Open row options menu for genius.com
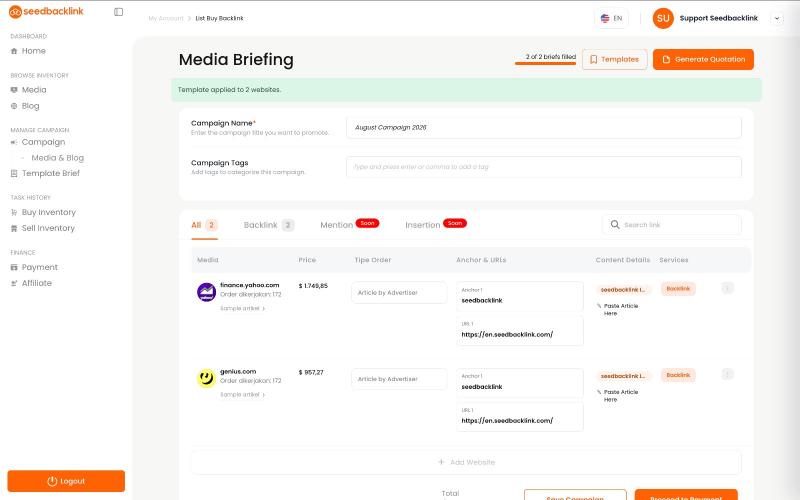This screenshot has width=800, height=500. [728, 374]
